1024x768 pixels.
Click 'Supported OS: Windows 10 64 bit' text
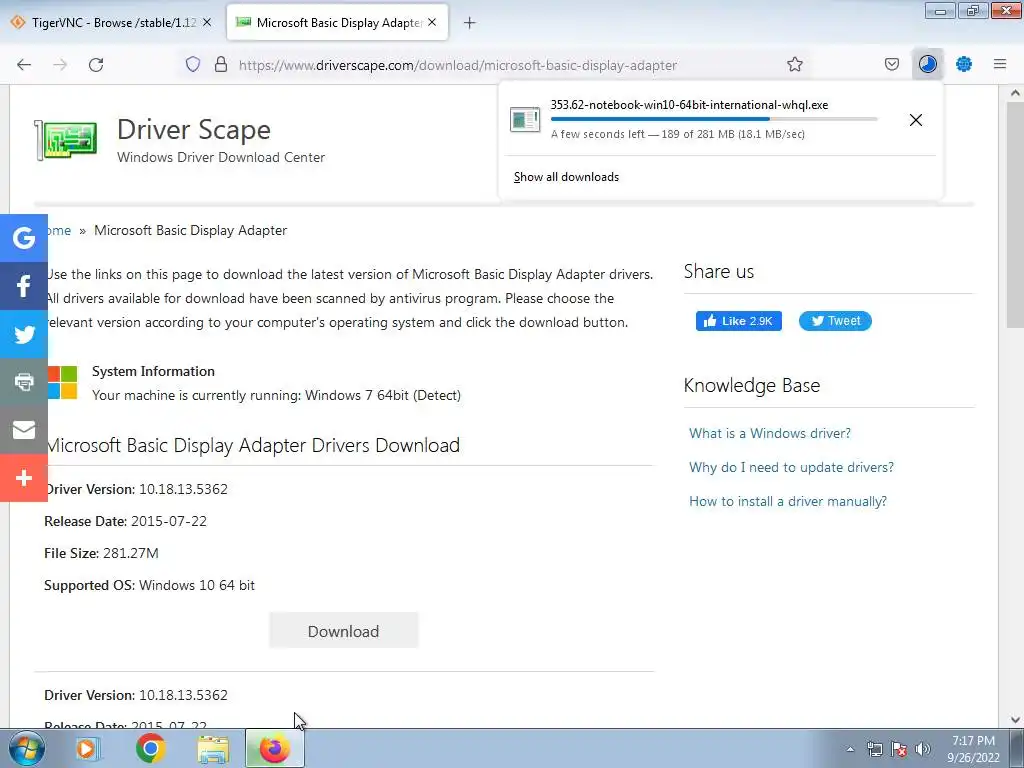pos(150,585)
